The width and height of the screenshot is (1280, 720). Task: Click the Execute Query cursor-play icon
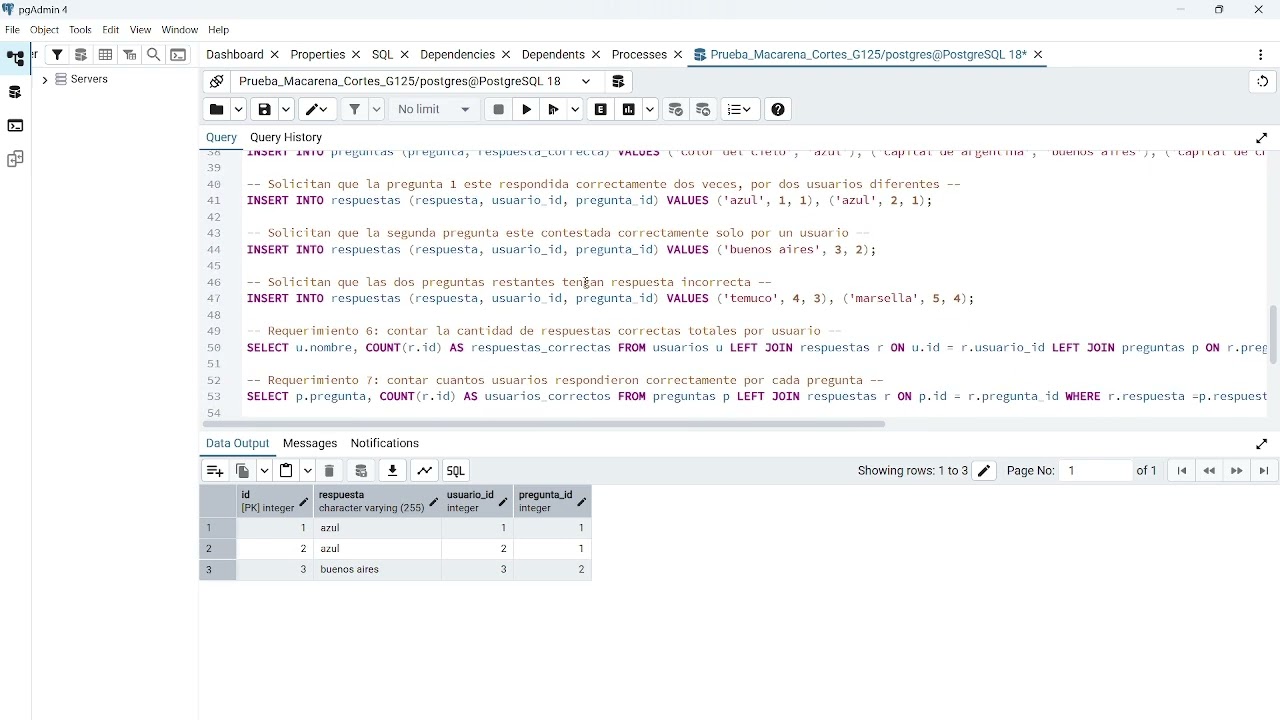point(555,110)
